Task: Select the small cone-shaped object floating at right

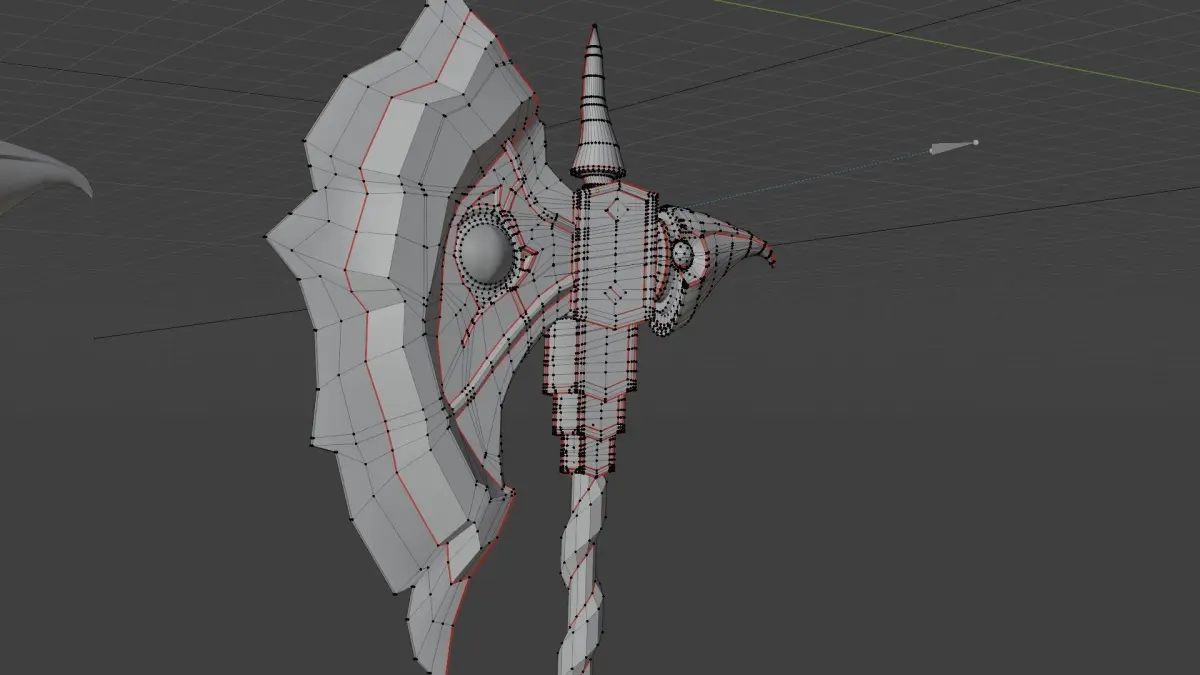Action: 953,148
